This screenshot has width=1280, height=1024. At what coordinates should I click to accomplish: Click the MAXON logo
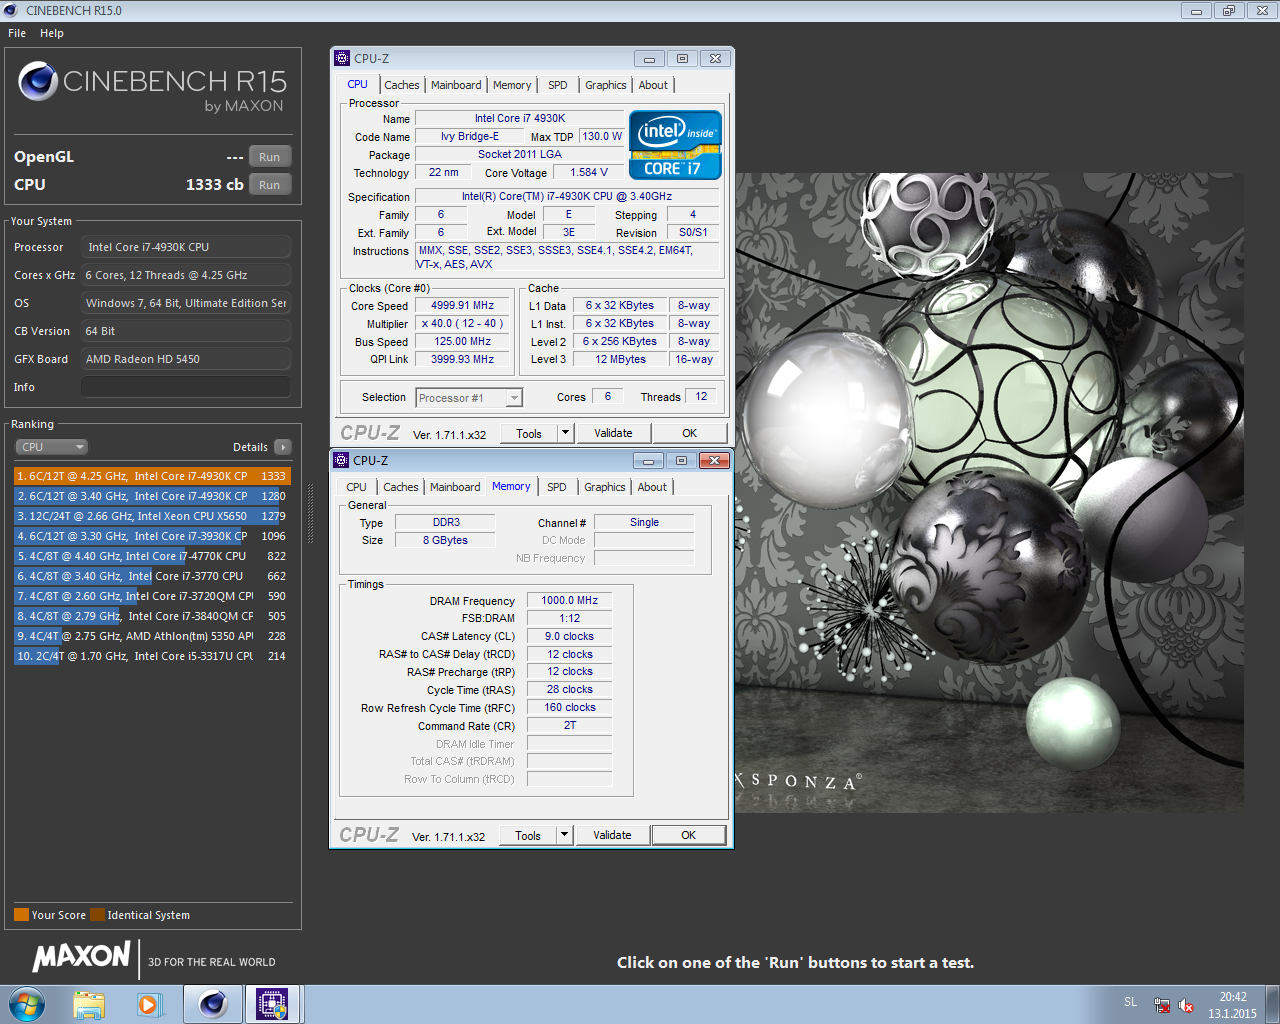pos(81,956)
